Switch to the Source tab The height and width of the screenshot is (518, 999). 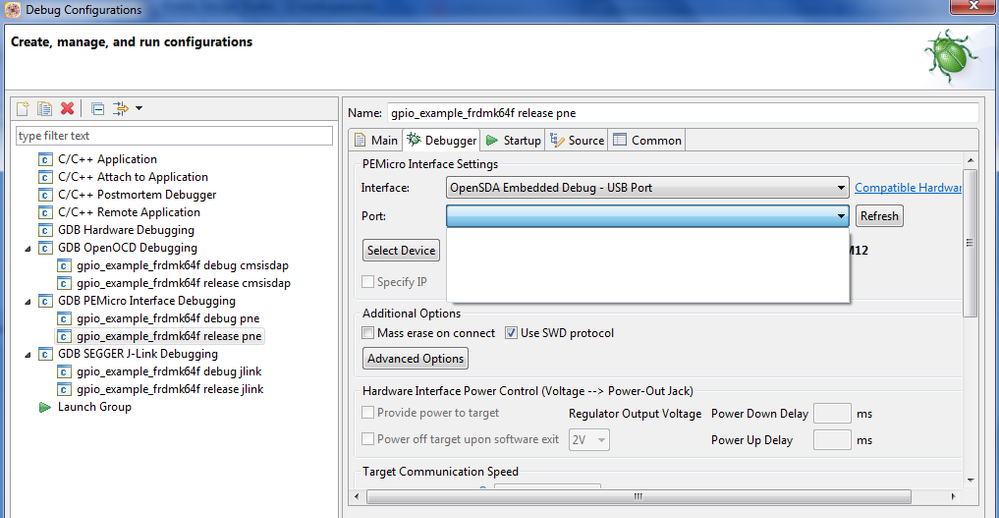577,140
